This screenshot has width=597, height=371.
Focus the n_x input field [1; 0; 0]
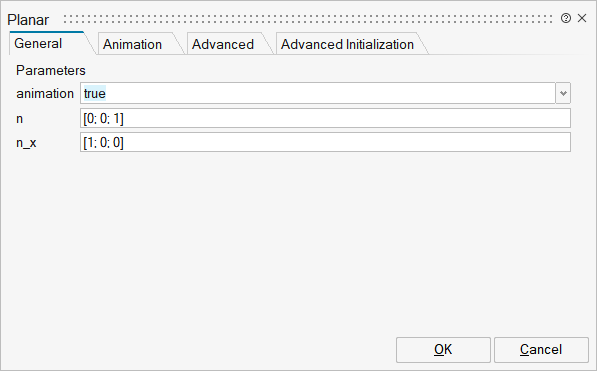325,142
